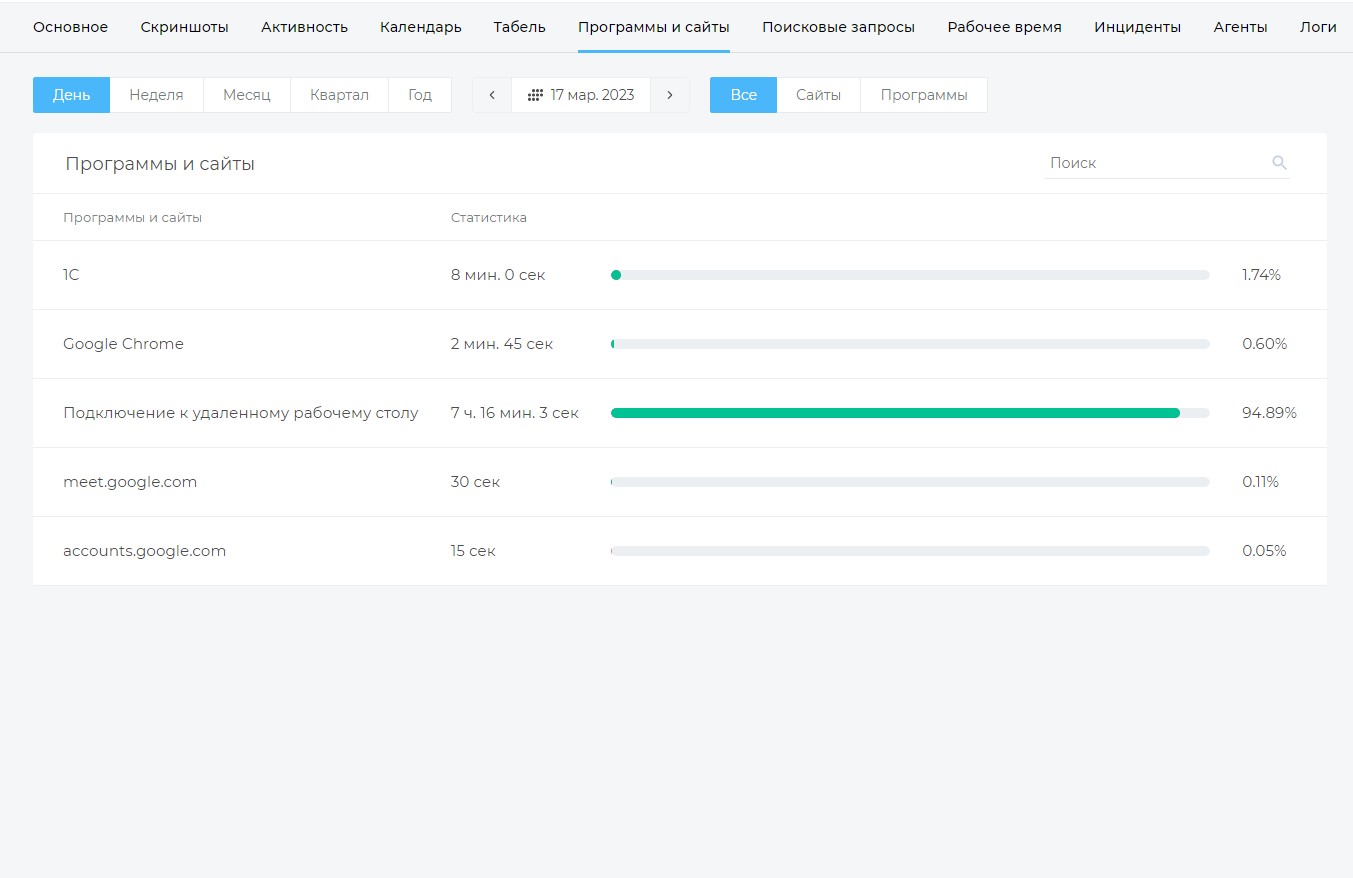The width and height of the screenshot is (1353, 878).
Task: Open the Активность tab
Action: pos(304,27)
